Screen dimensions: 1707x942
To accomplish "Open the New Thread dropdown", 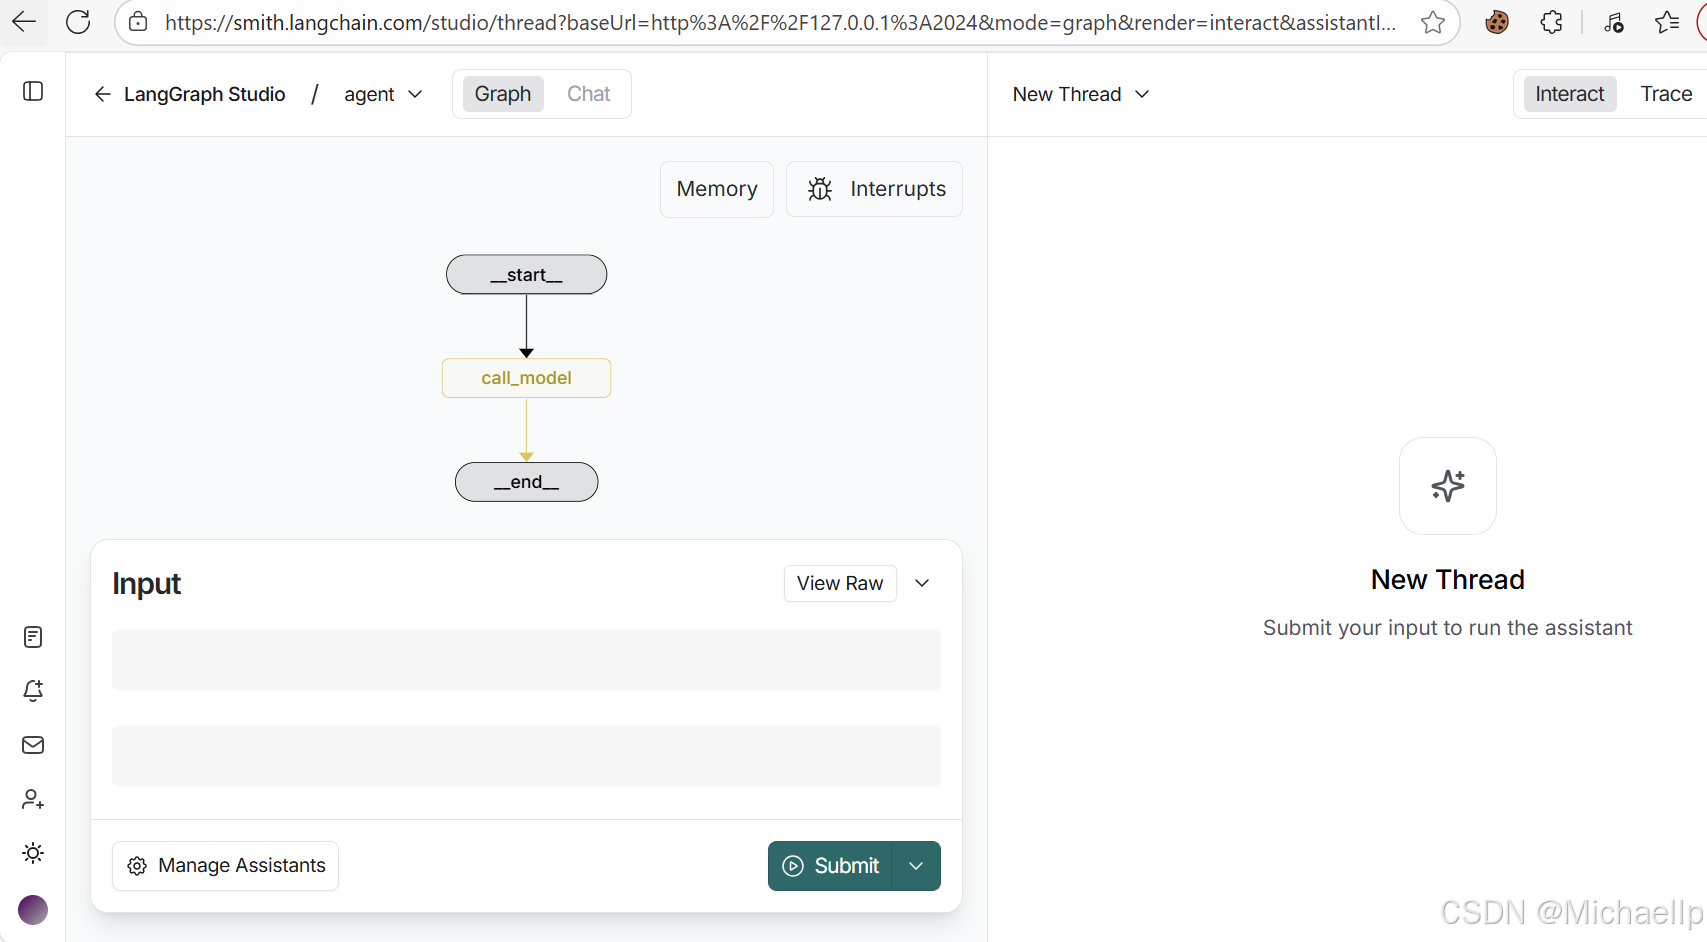I will (x=1081, y=94).
